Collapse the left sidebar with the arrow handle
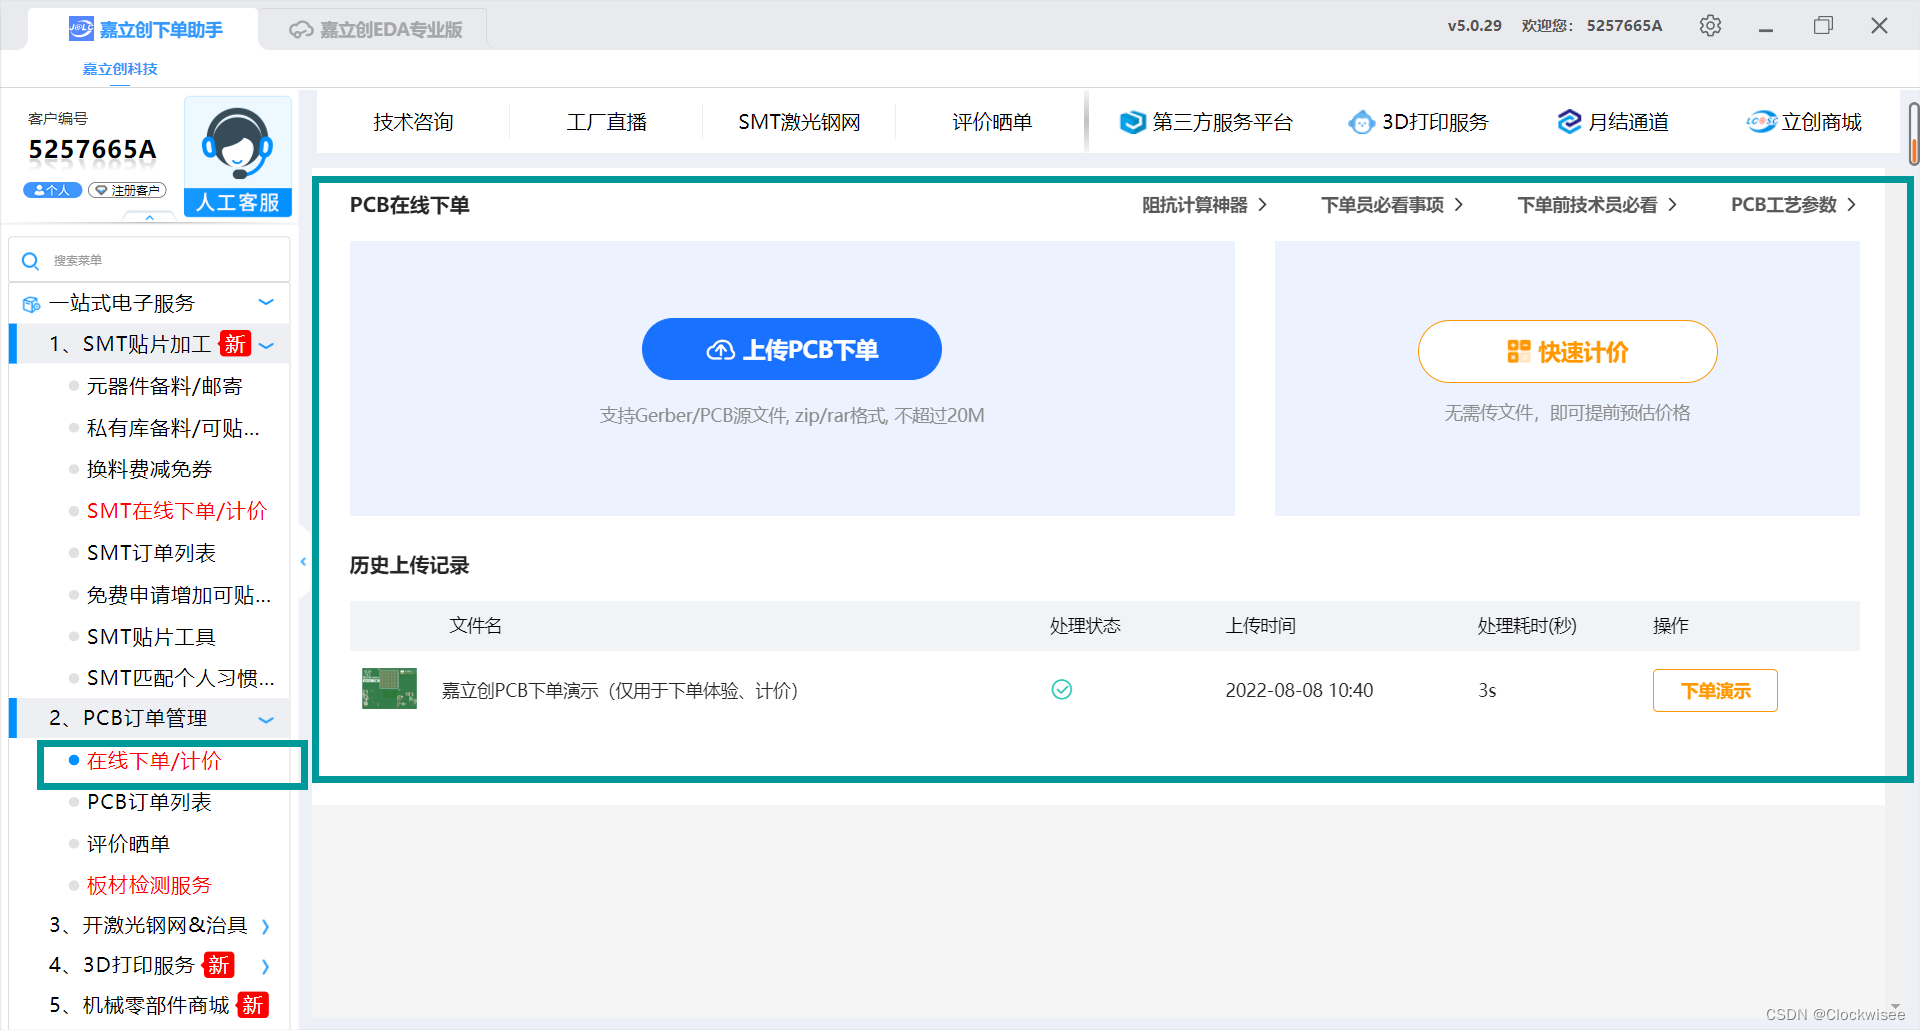Image resolution: width=1920 pixels, height=1030 pixels. point(303,562)
